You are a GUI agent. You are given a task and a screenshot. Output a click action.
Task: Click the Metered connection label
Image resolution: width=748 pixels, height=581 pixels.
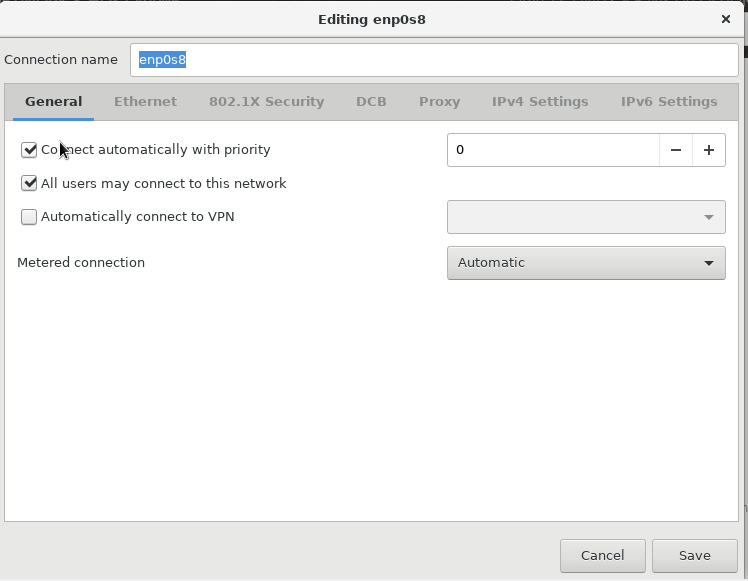click(x=81, y=262)
